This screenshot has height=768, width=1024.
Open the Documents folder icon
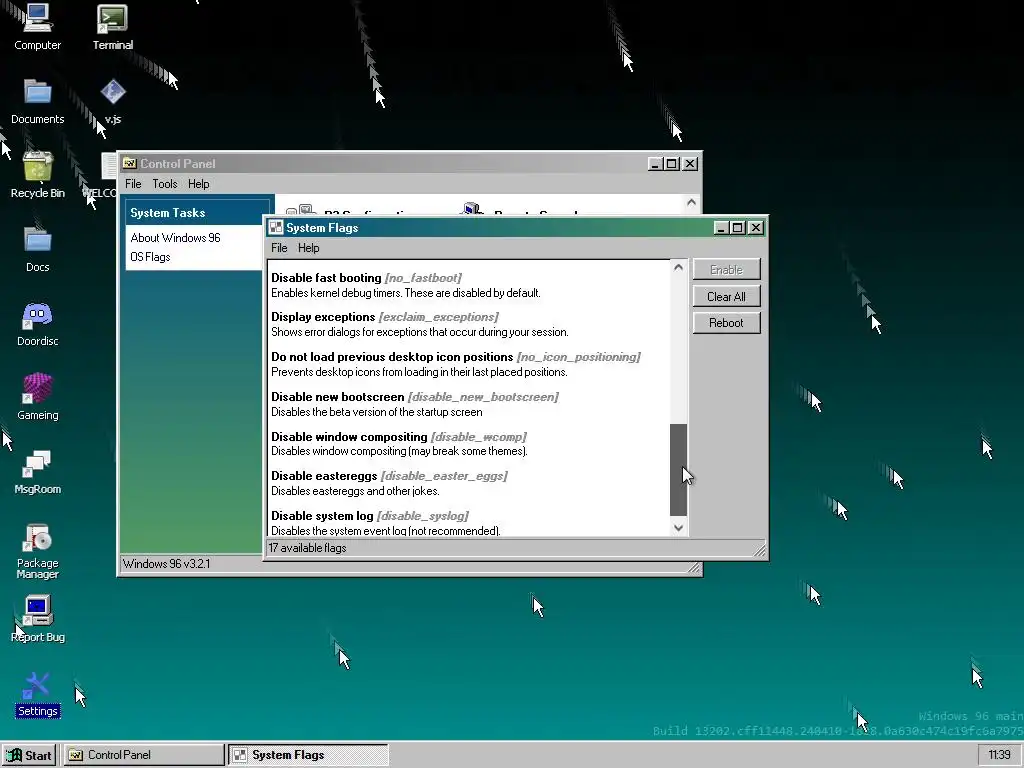37,101
